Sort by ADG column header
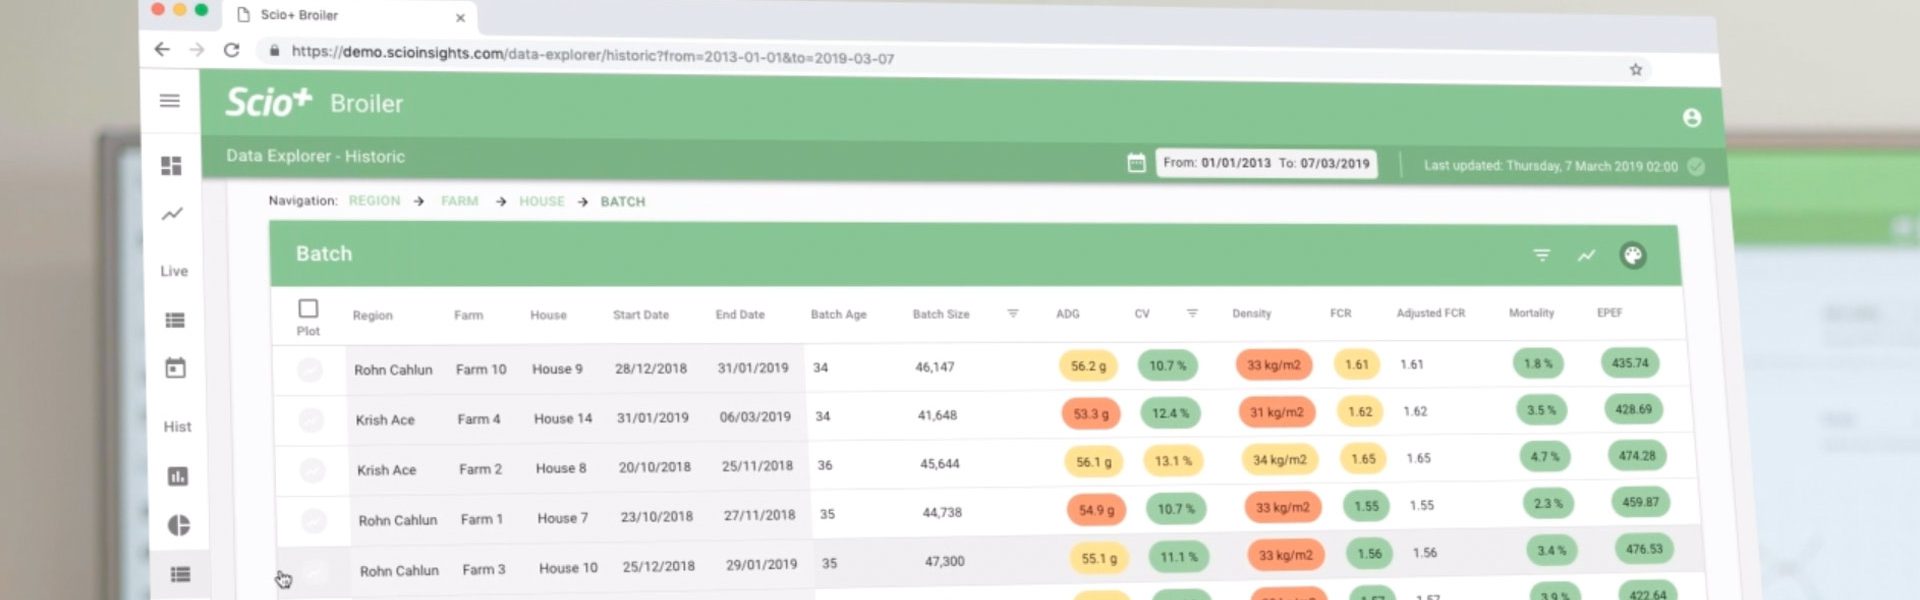 point(1068,313)
